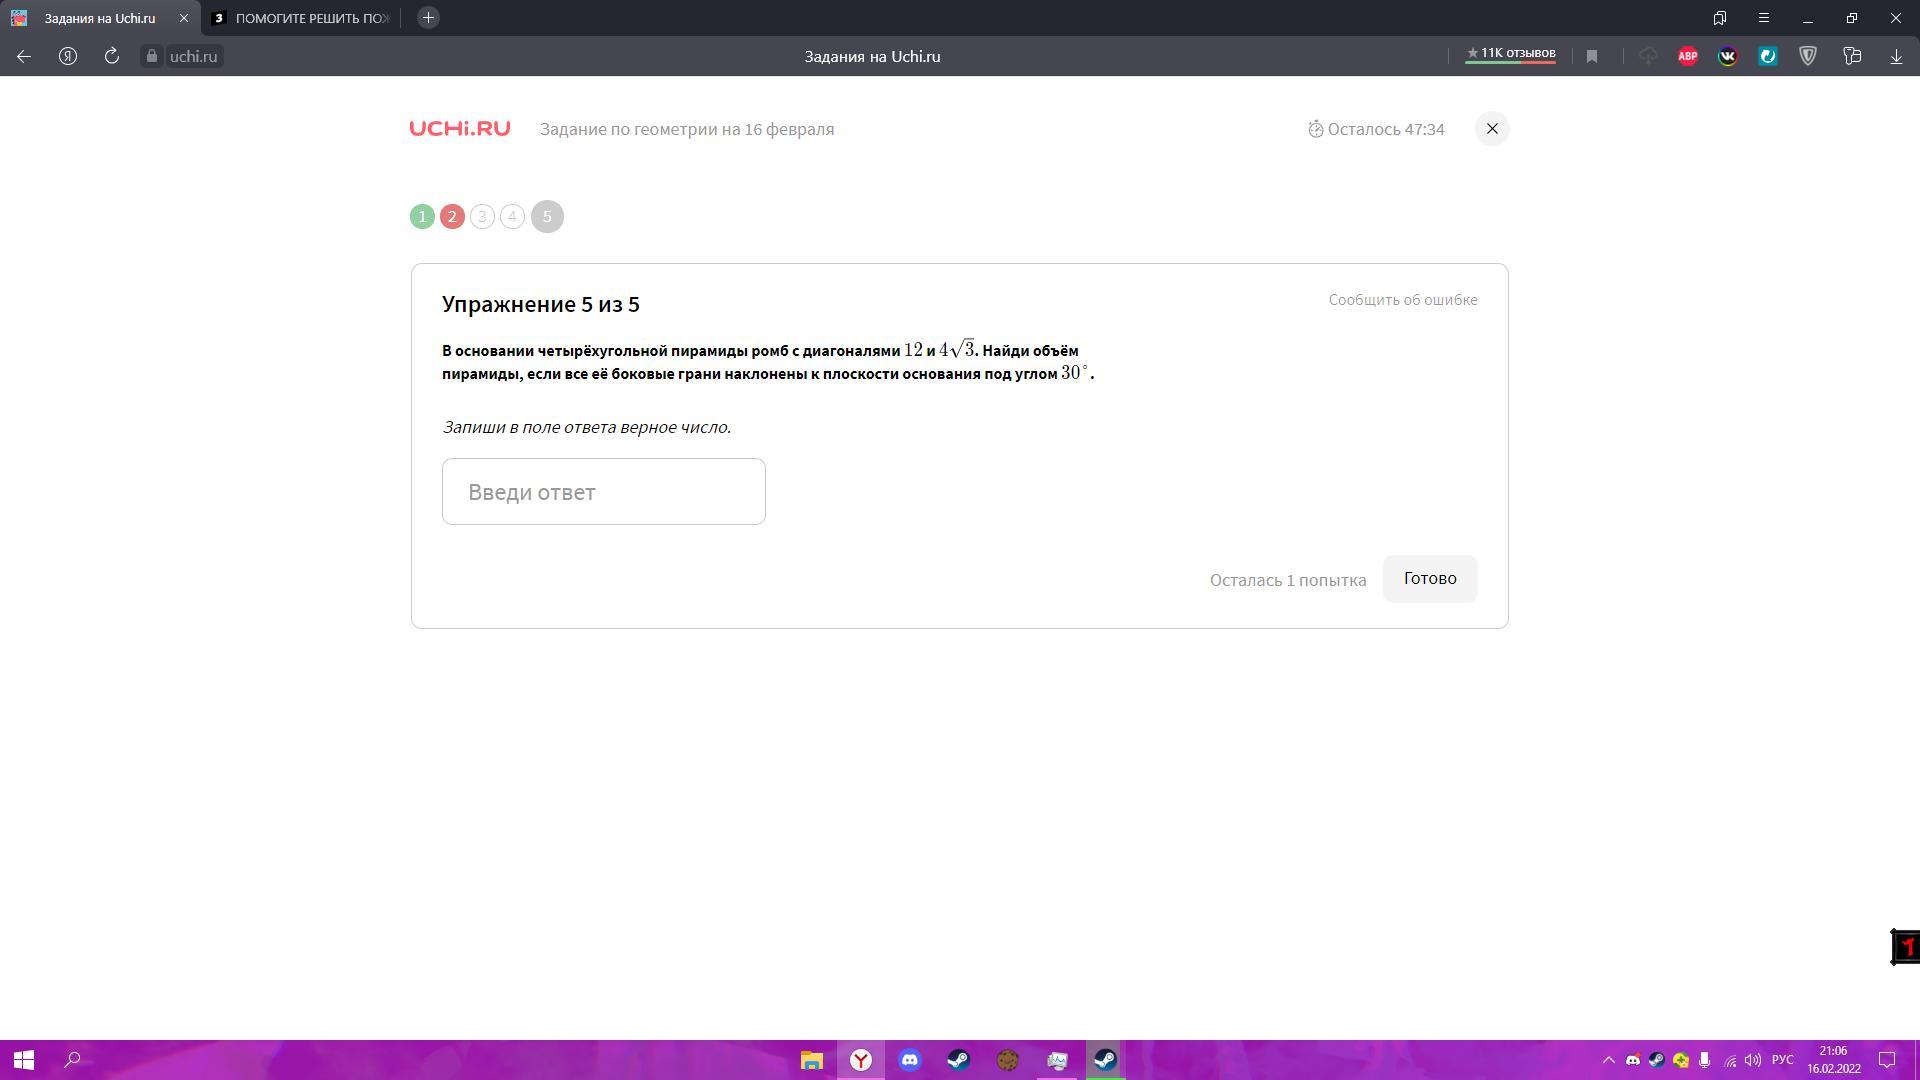Open the browser hamburger menu
The image size is (1920, 1080).
tap(1764, 18)
